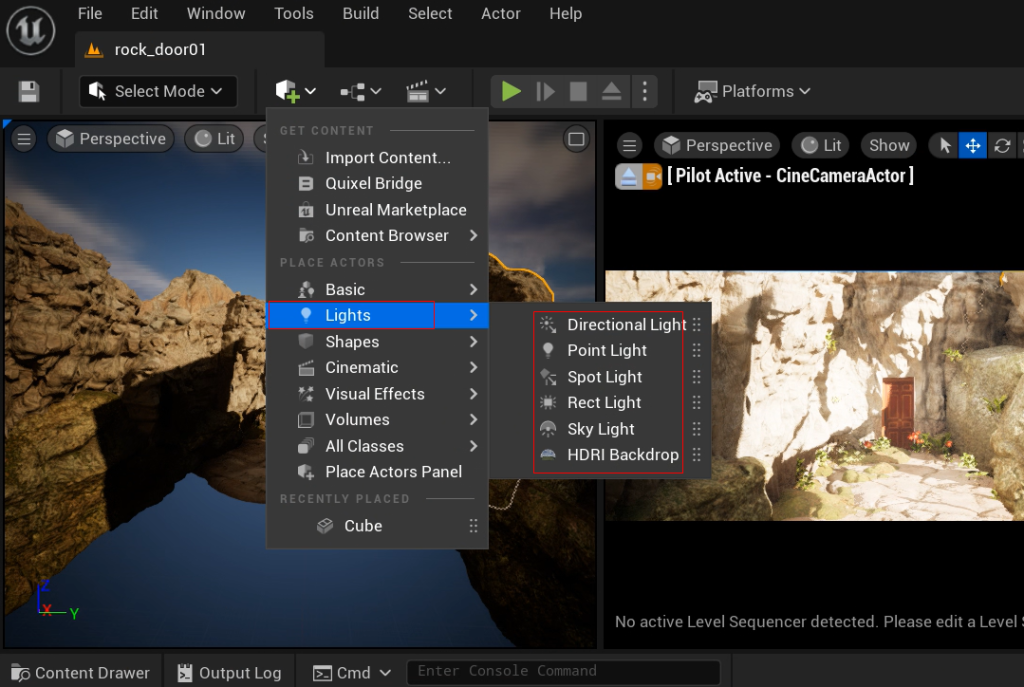Stop the play session
This screenshot has height=687, width=1024.
(x=578, y=91)
